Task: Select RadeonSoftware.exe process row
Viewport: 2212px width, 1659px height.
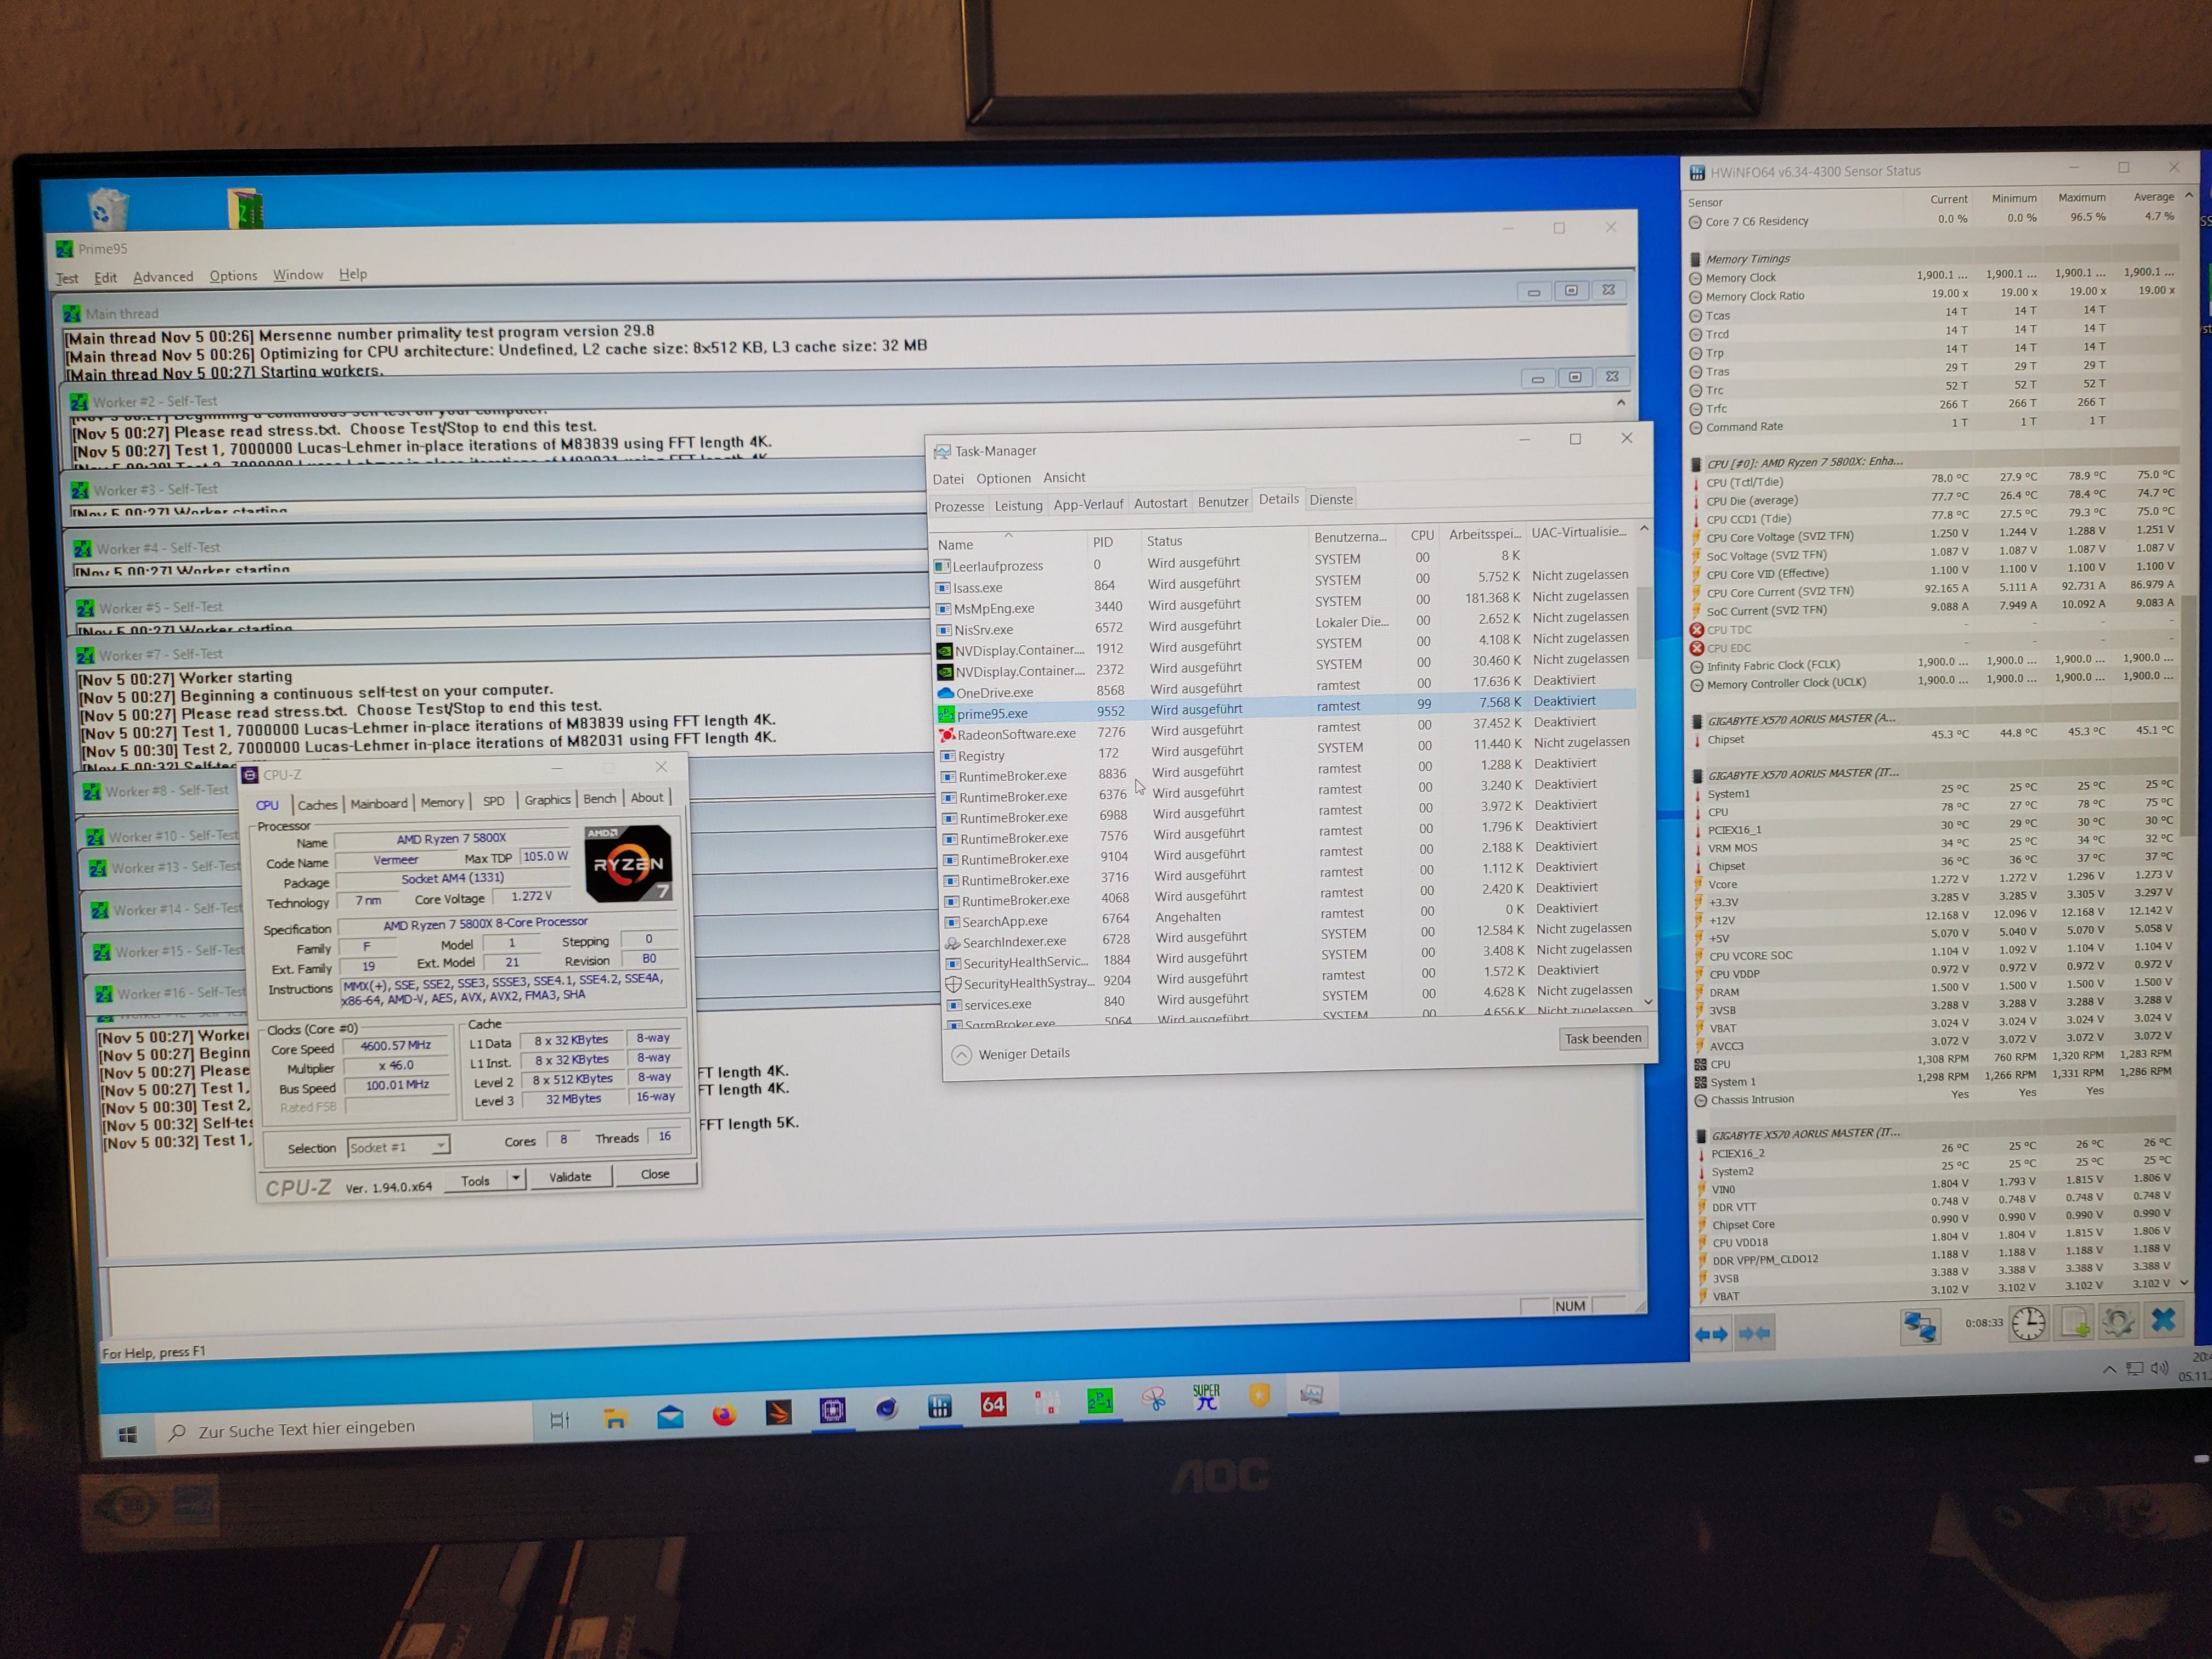Action: (1286, 729)
